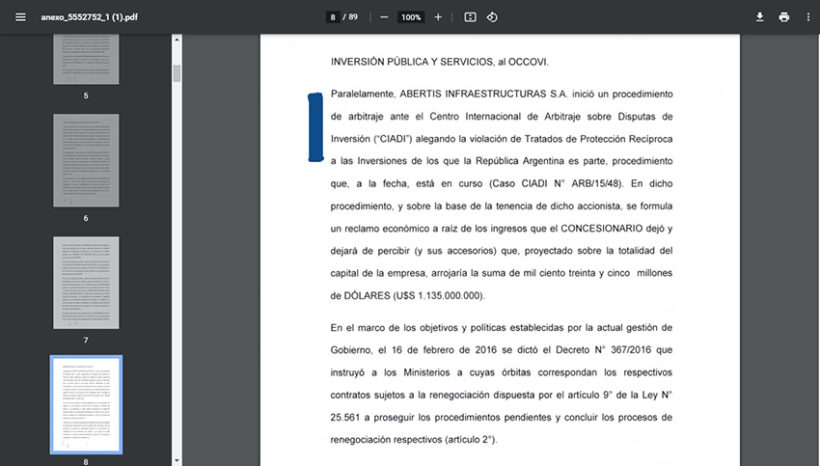Click the fit to page icon
The height and width of the screenshot is (466, 820).
pos(470,17)
